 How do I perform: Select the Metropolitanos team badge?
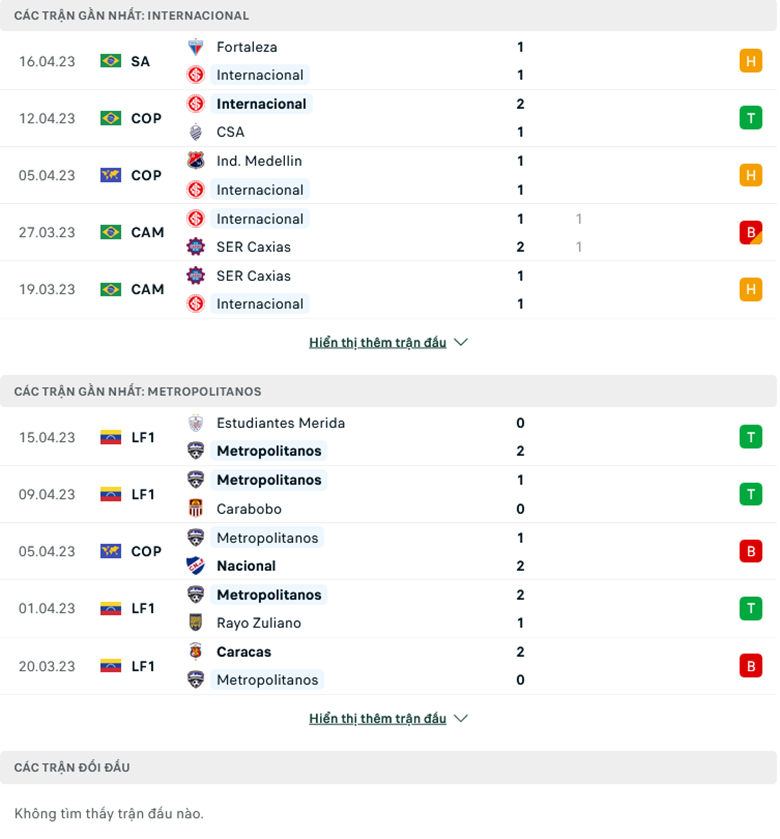[196, 451]
